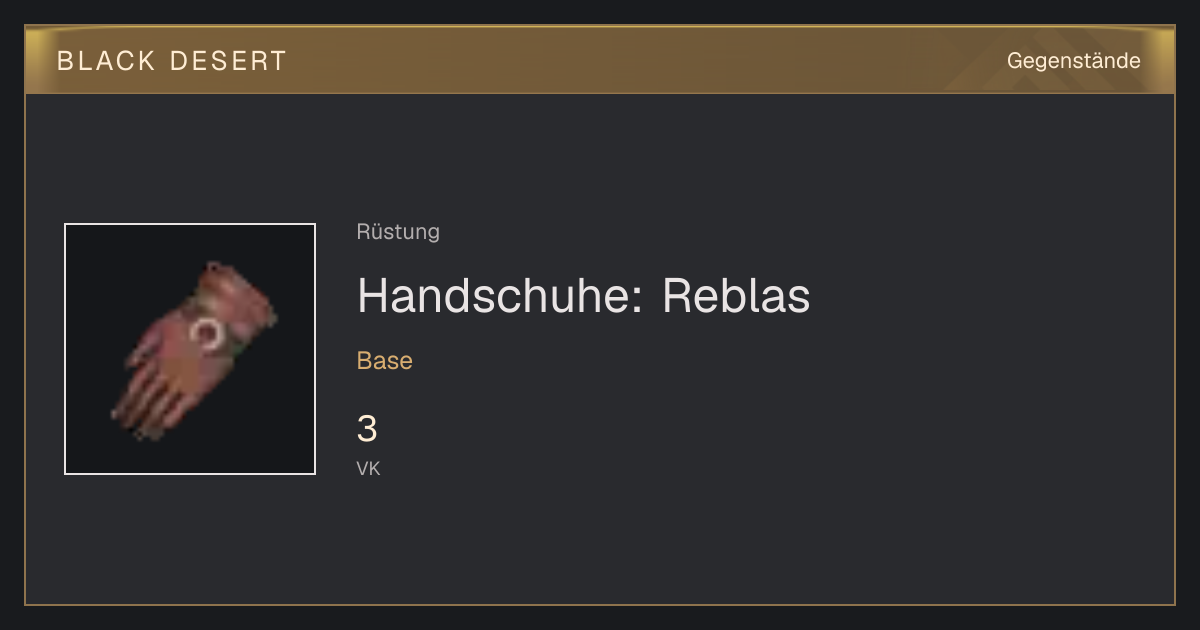Click the gold header banner's middle area
Screen dimensions: 1200x630
point(600,60)
